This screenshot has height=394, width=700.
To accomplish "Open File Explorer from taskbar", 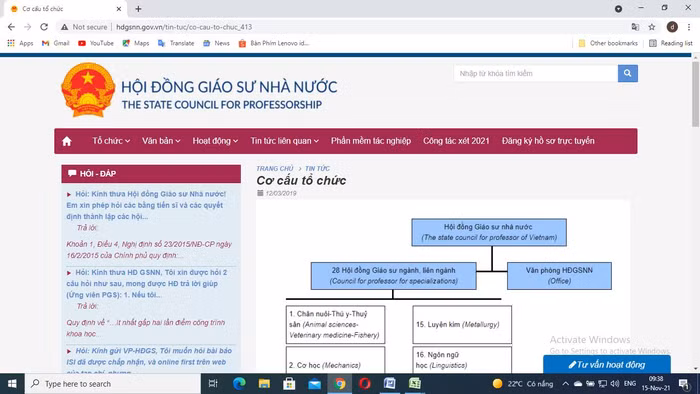I will click(x=264, y=384).
